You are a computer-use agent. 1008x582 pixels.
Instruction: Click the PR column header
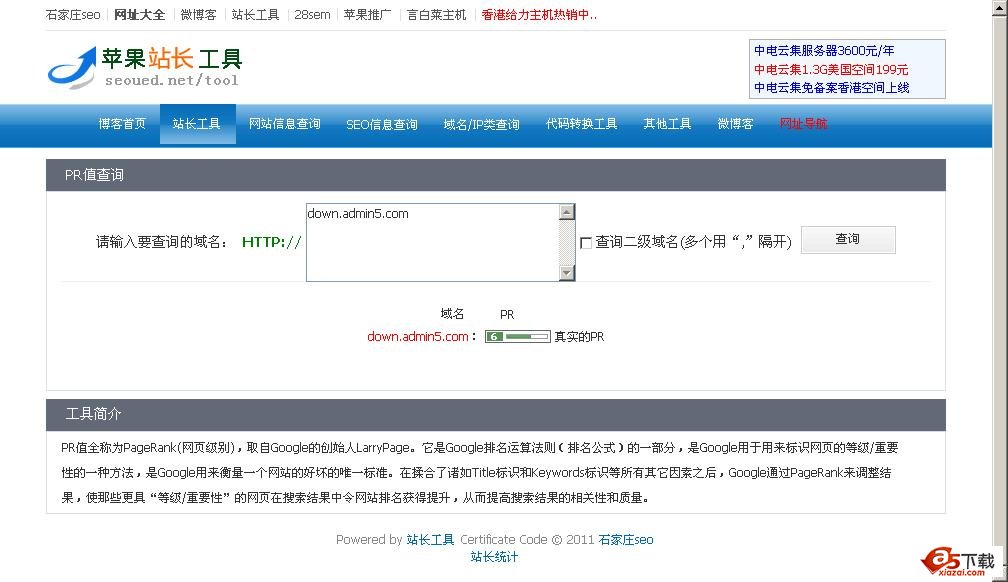point(507,314)
